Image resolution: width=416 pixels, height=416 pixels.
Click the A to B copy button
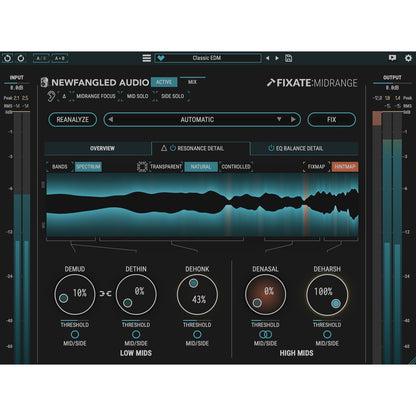pos(60,58)
